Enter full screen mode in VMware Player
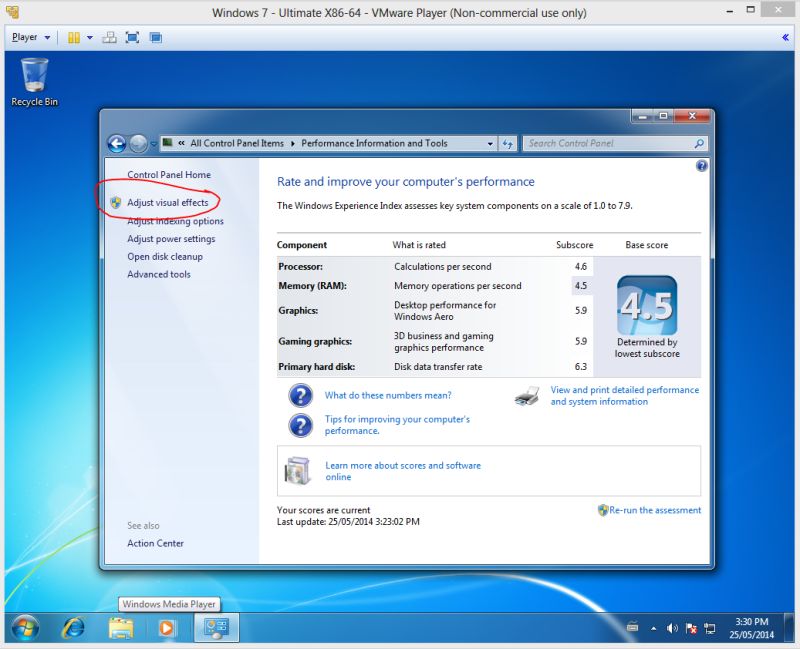 [x=132, y=37]
